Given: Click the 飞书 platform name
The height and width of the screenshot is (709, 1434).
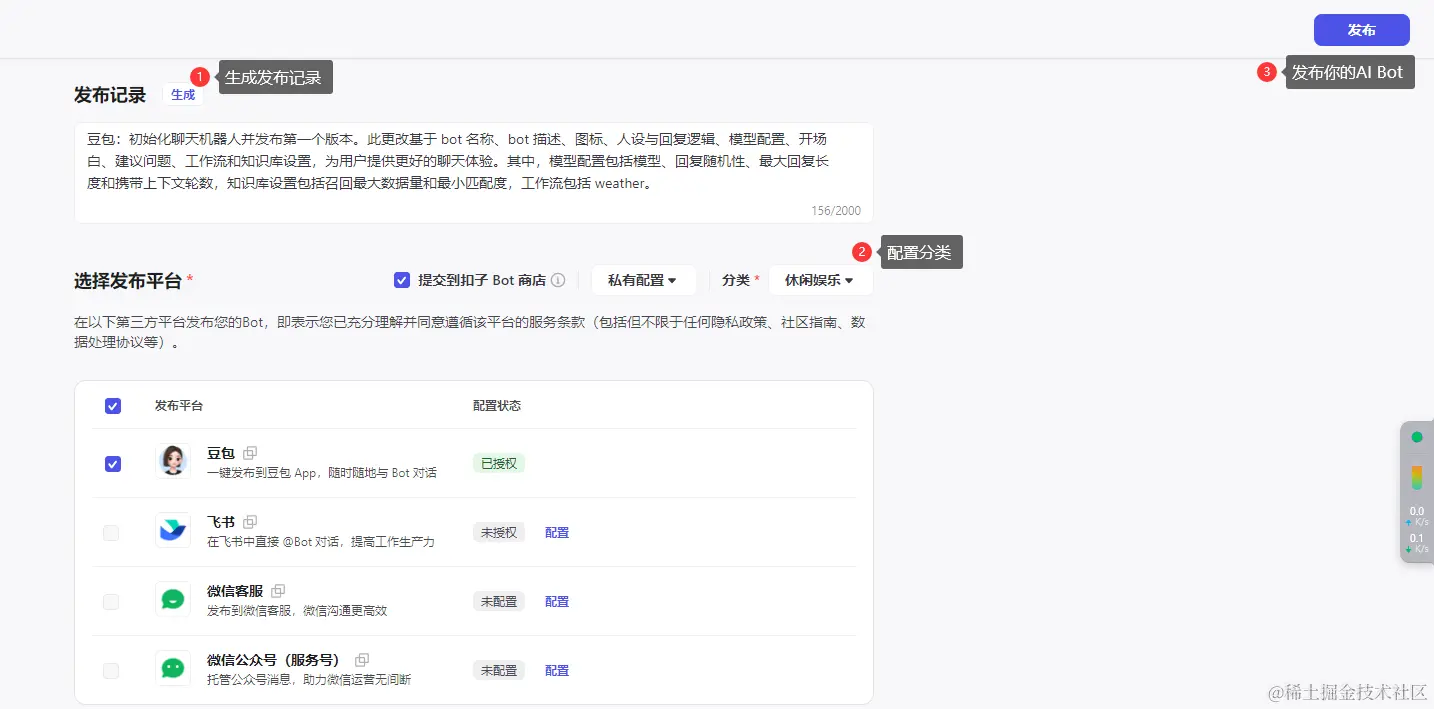Looking at the screenshot, I should [221, 522].
